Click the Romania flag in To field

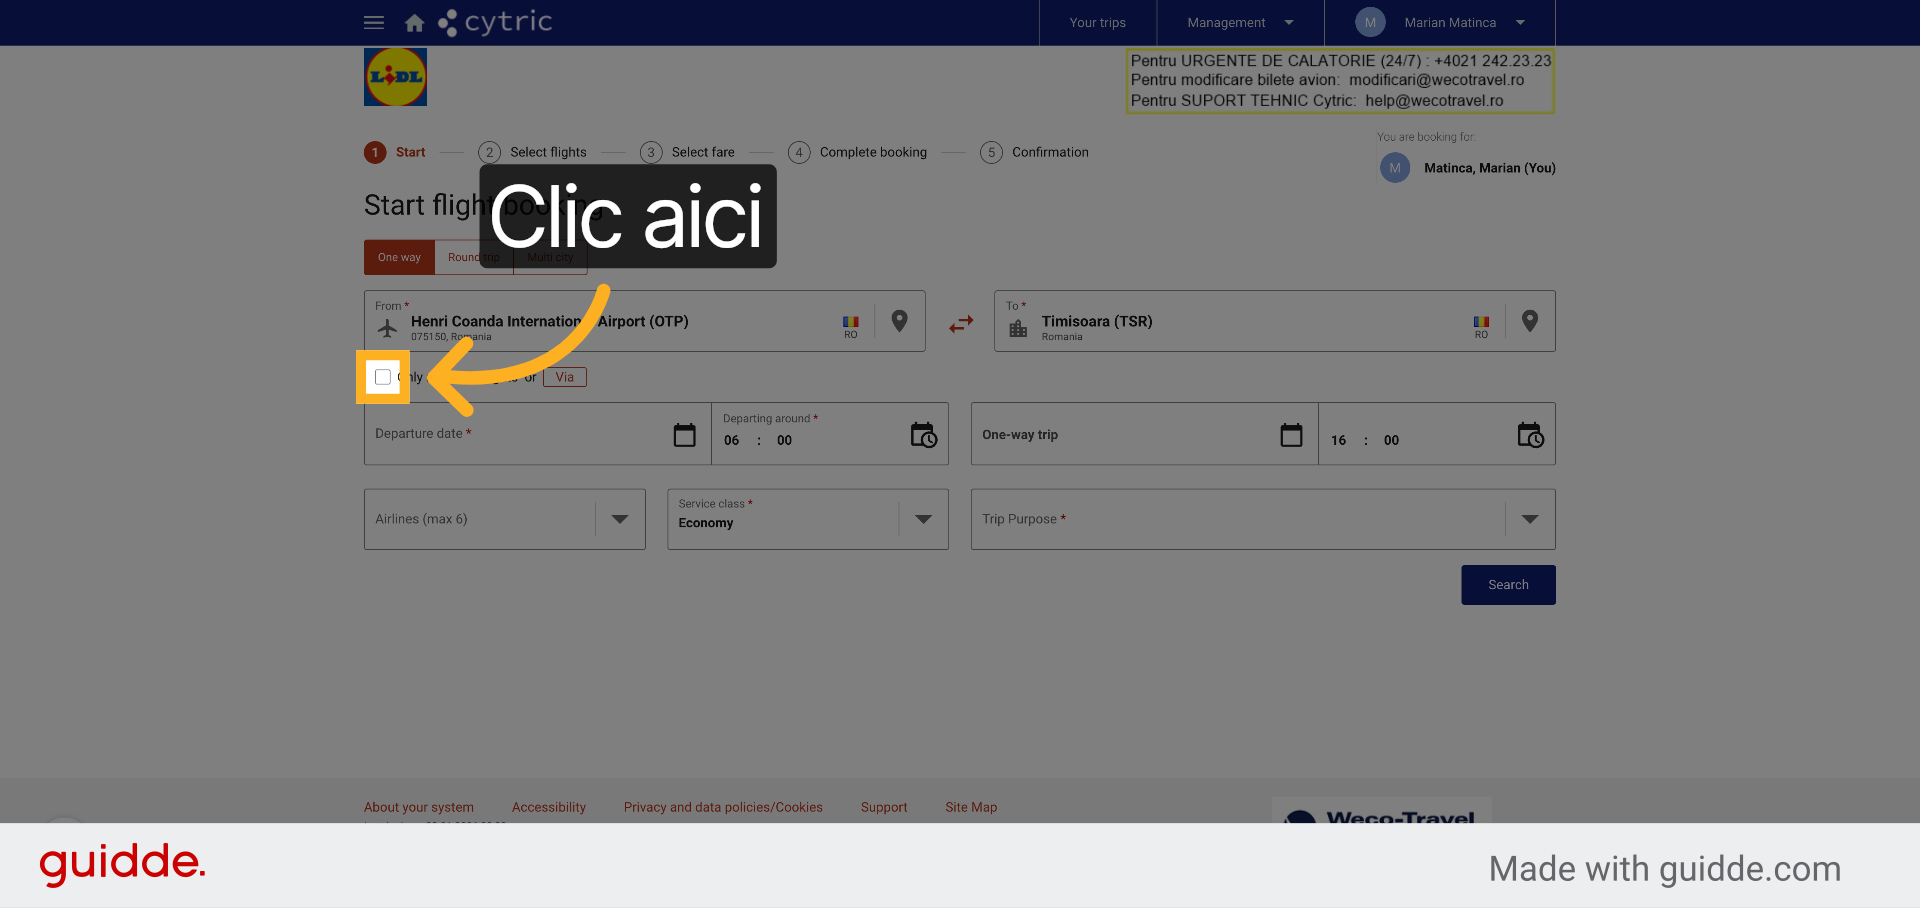point(1481,322)
